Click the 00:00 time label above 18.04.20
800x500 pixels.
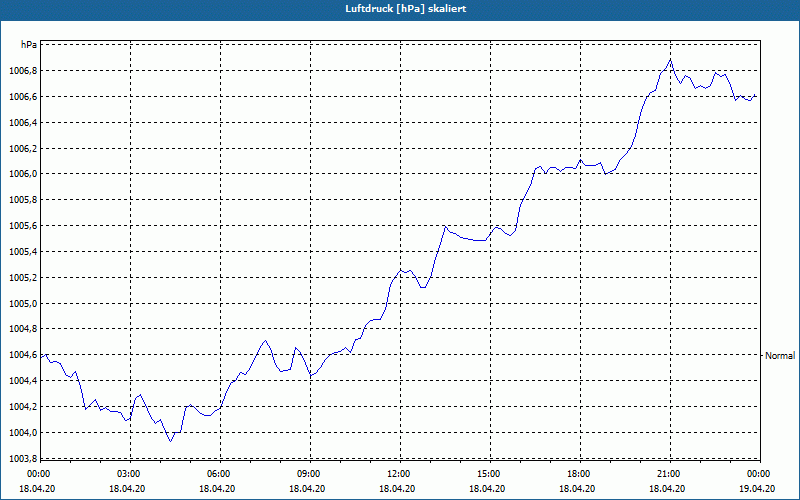[37, 474]
